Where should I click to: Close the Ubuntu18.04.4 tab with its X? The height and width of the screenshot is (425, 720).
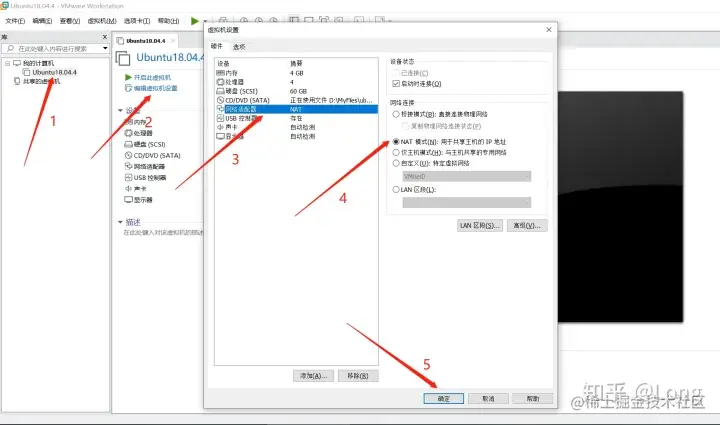click(173, 41)
